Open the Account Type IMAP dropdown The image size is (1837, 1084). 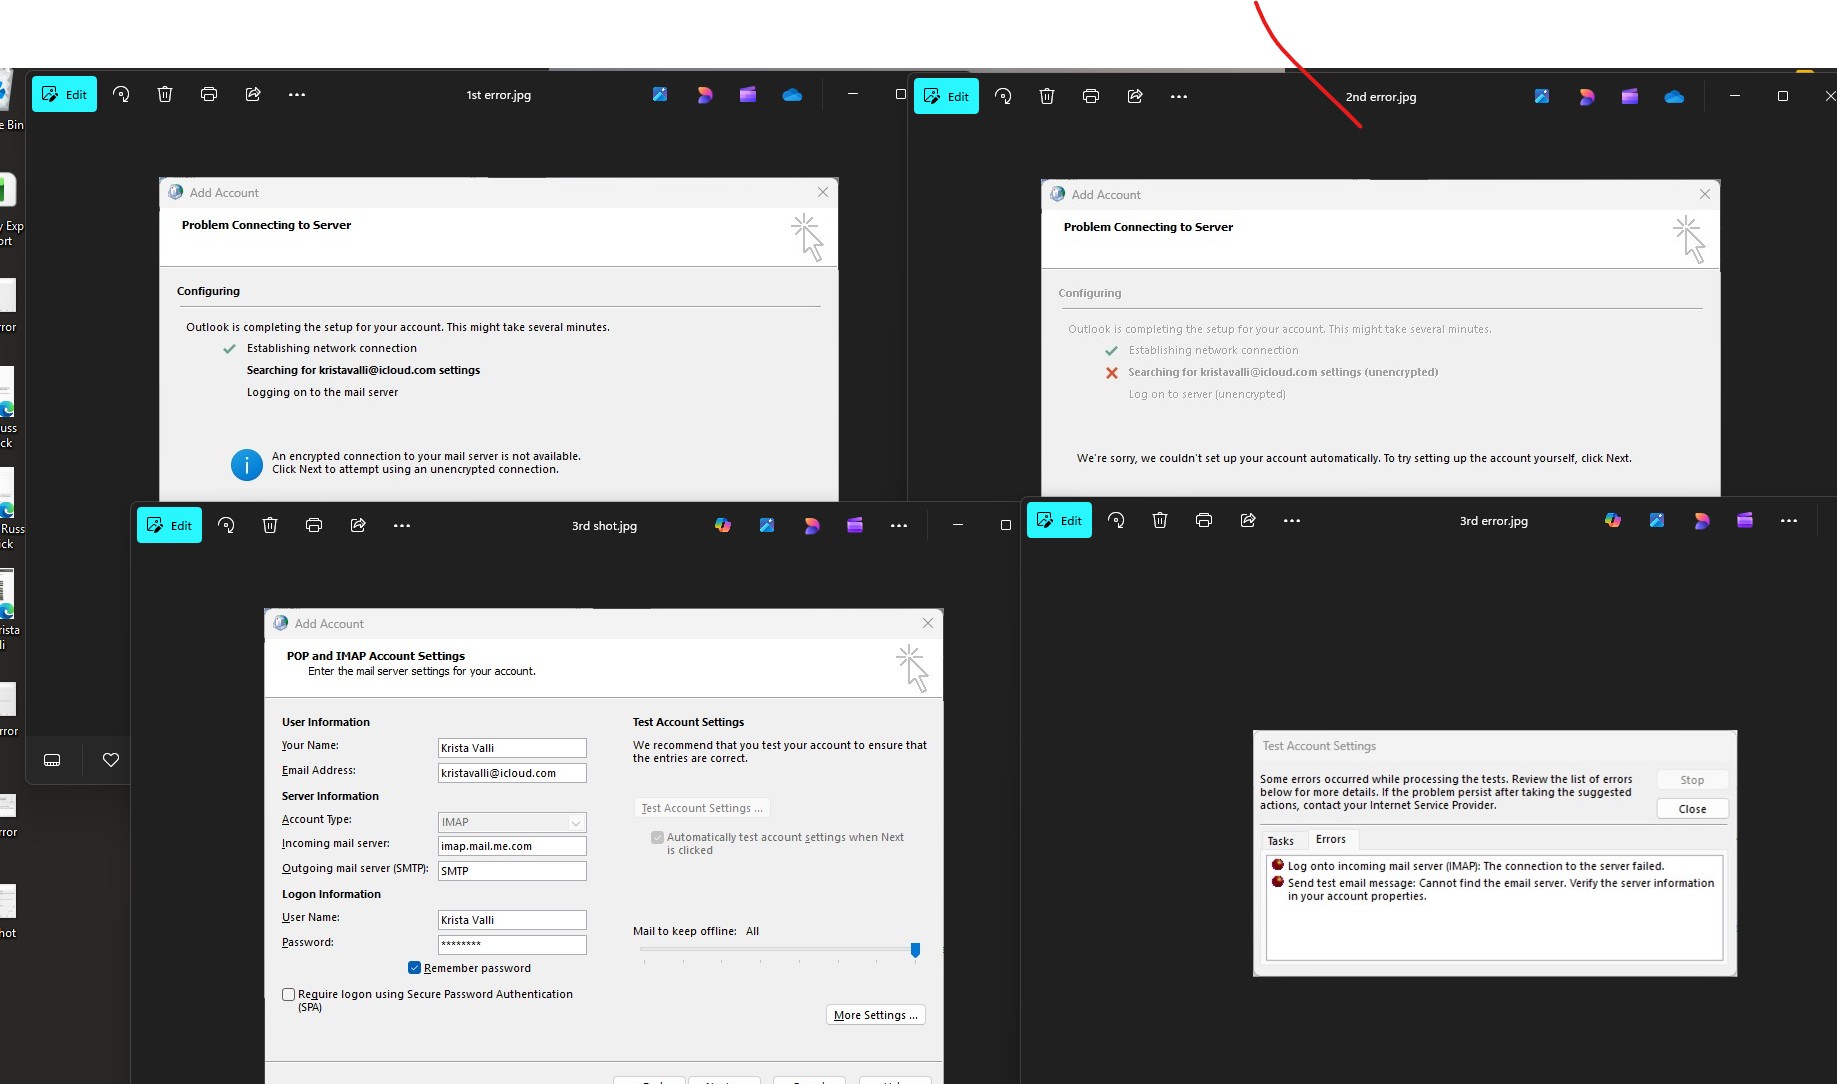[x=512, y=822]
